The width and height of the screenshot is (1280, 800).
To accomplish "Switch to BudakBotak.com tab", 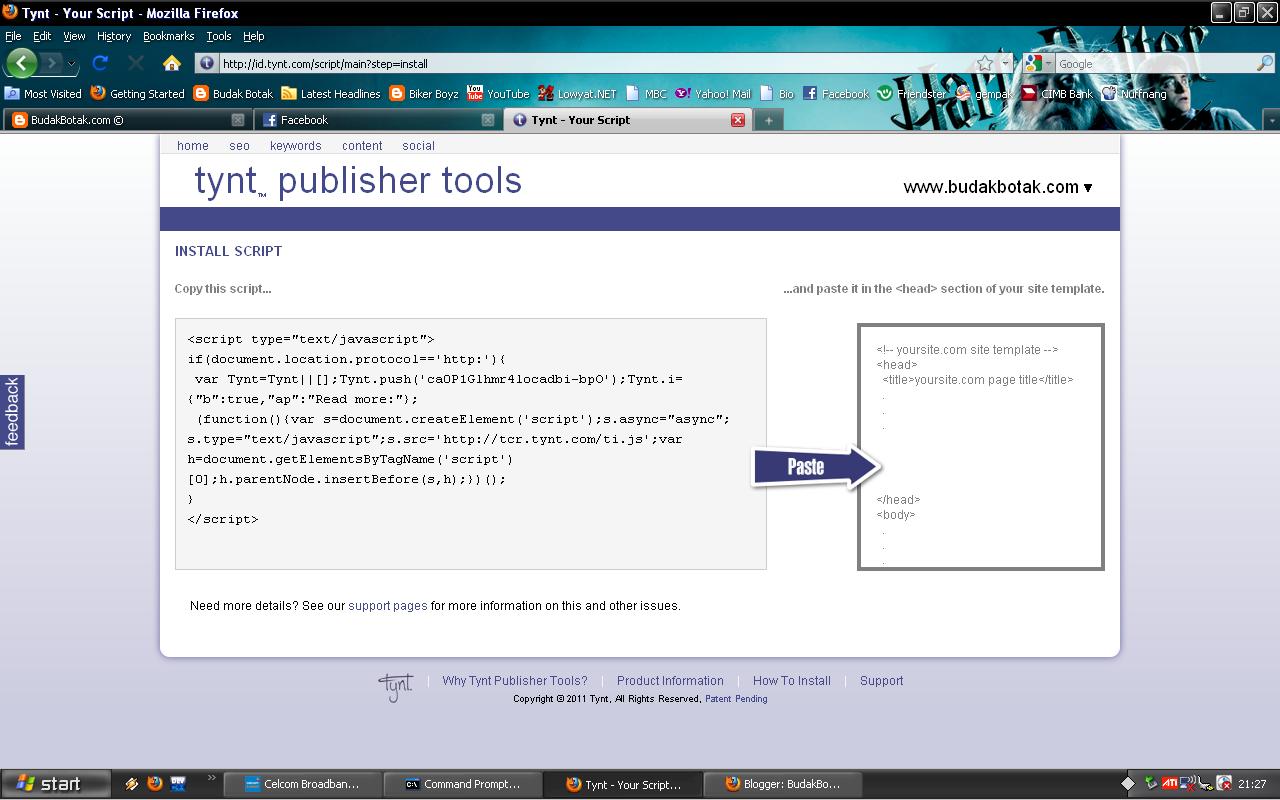I will pyautogui.click(x=127, y=120).
